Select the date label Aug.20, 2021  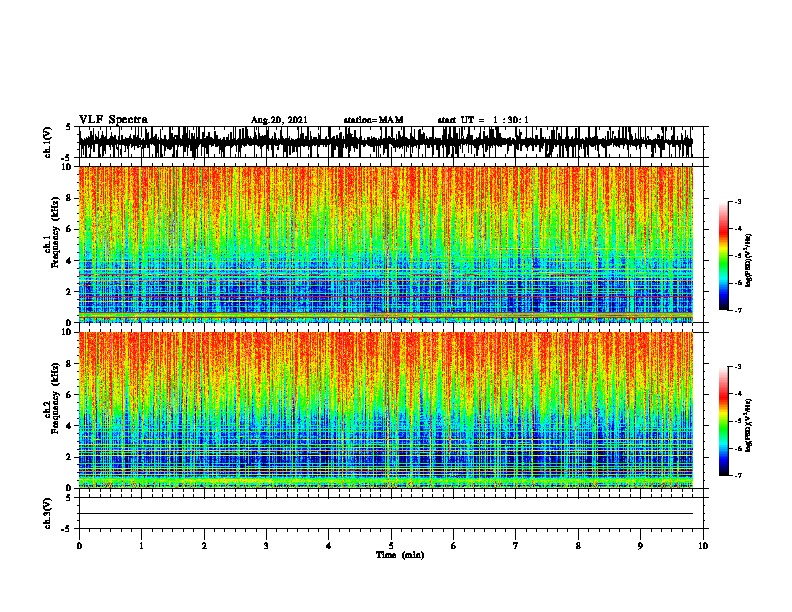point(279,120)
